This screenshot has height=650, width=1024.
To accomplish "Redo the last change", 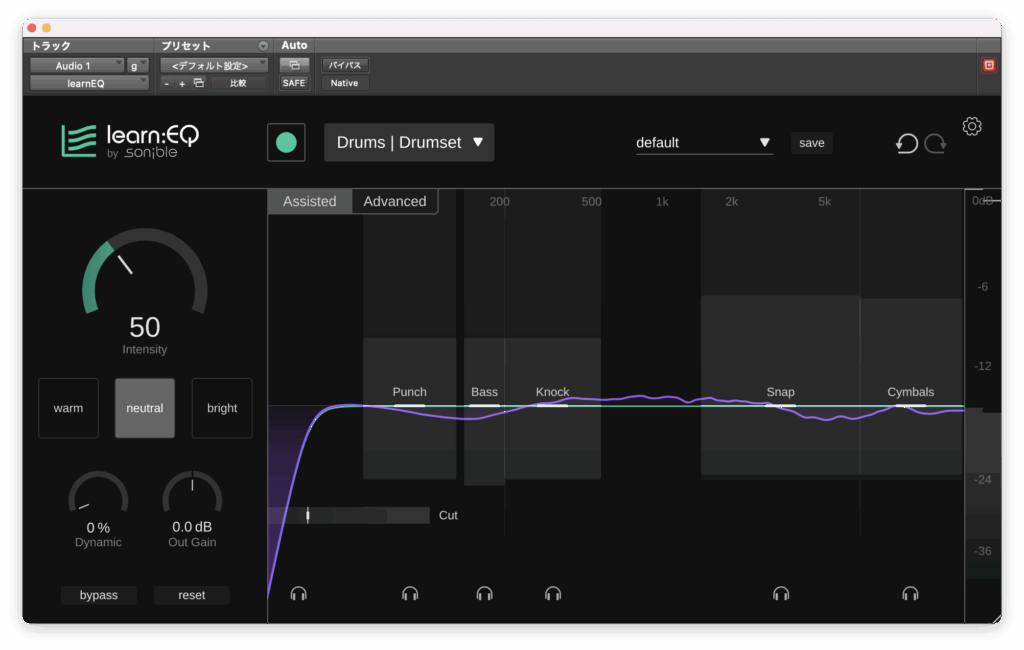I will tap(936, 143).
